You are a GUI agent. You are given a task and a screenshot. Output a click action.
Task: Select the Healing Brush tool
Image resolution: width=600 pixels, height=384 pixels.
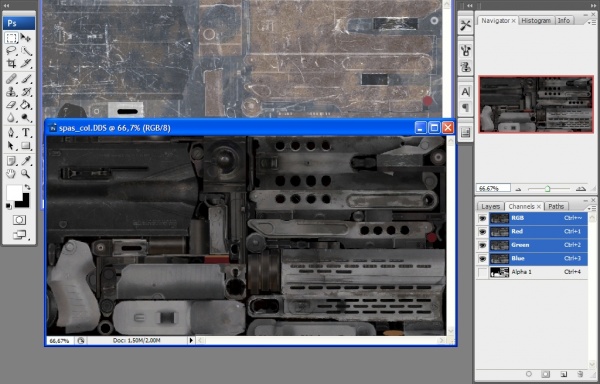(11, 79)
